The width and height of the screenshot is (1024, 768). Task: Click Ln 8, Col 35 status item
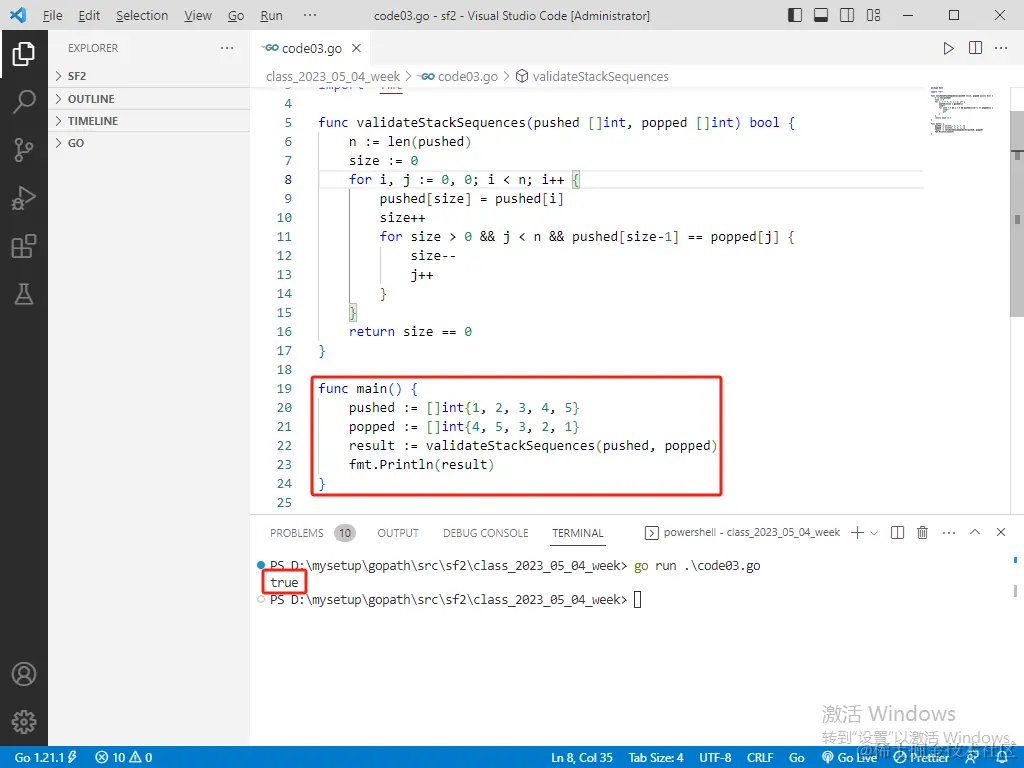pyautogui.click(x=581, y=758)
